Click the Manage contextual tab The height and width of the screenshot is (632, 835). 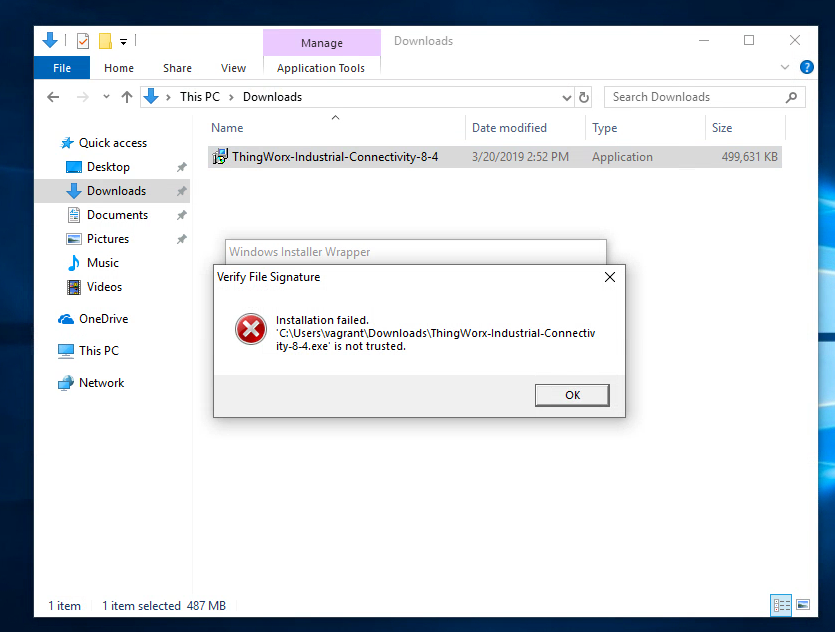click(322, 43)
